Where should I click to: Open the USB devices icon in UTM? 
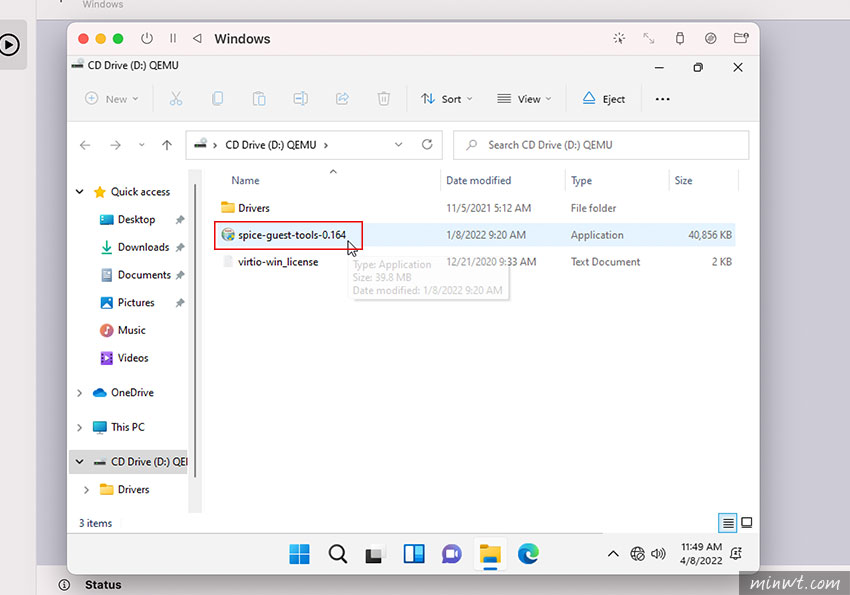[680, 38]
